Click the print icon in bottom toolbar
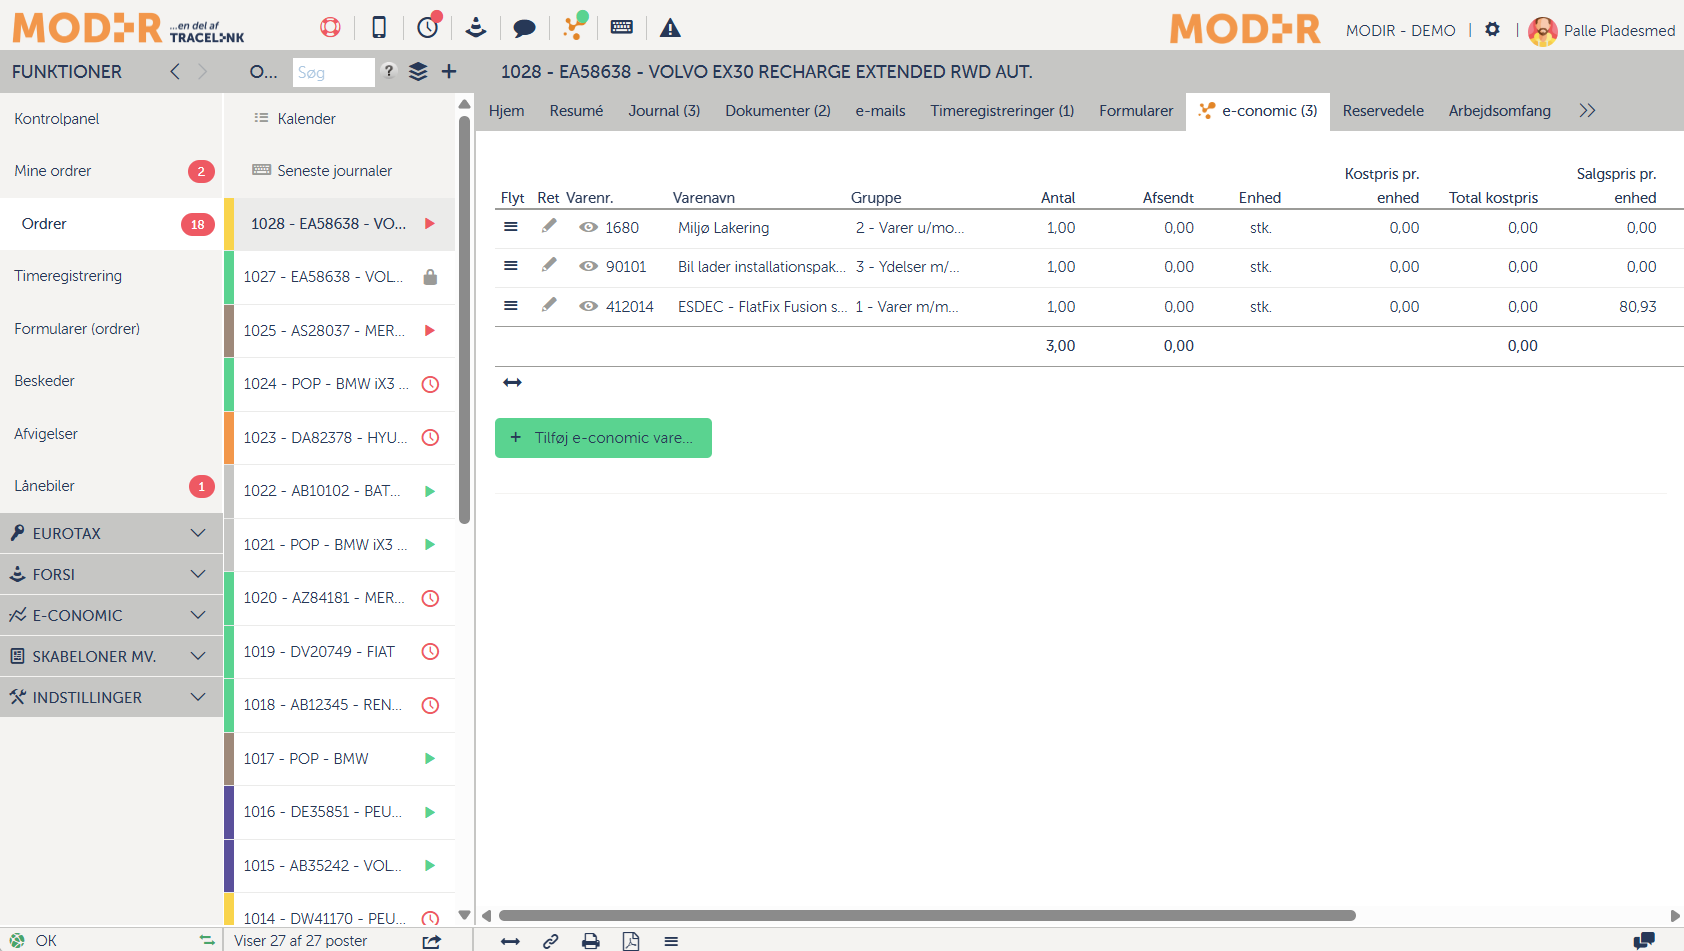 tap(591, 941)
